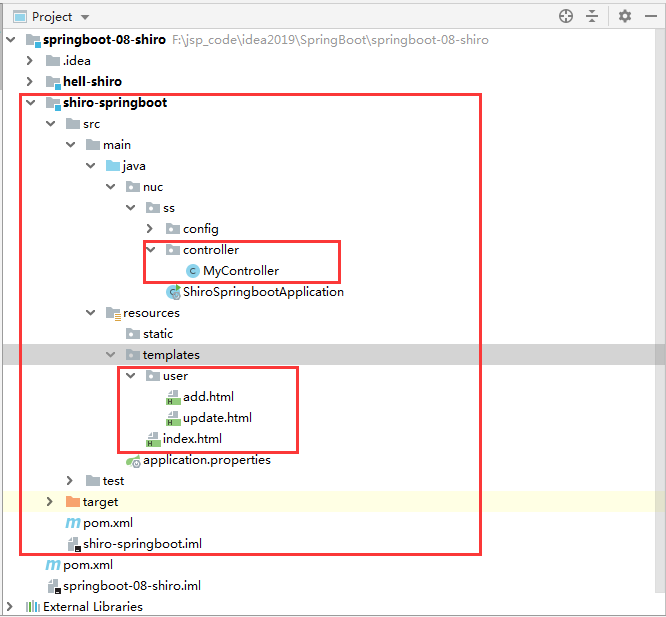Select the ShiroSpringbootApplication class
The image size is (666, 617).
262,292
